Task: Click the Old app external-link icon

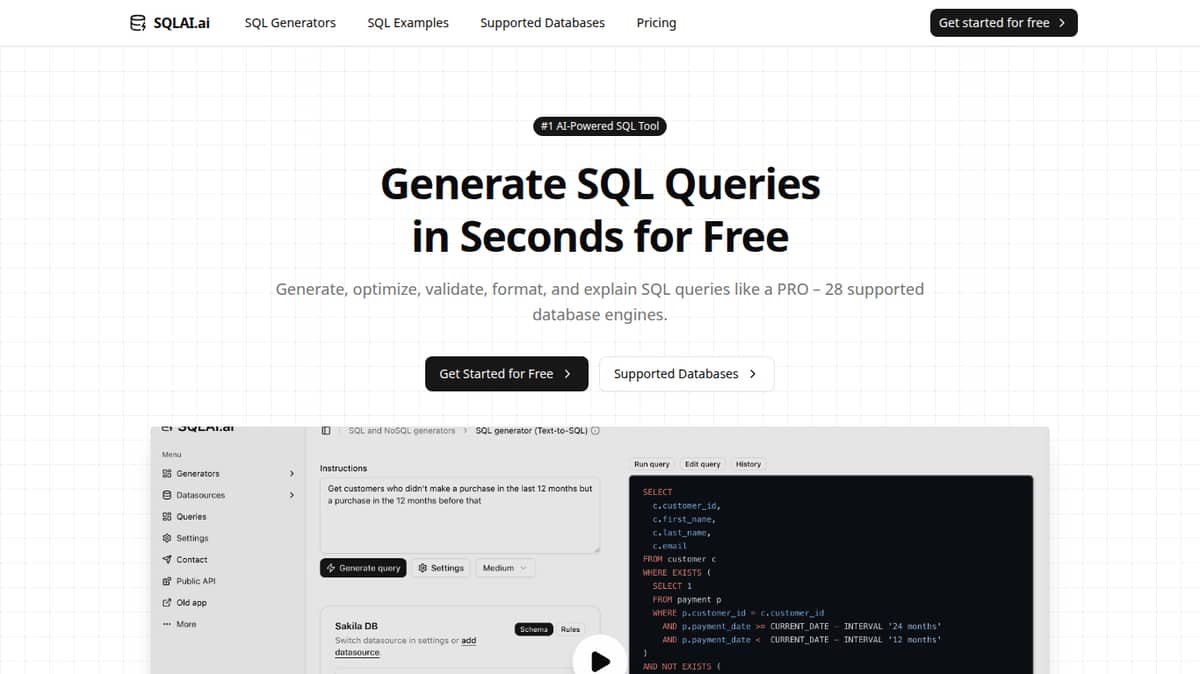Action: click(167, 603)
